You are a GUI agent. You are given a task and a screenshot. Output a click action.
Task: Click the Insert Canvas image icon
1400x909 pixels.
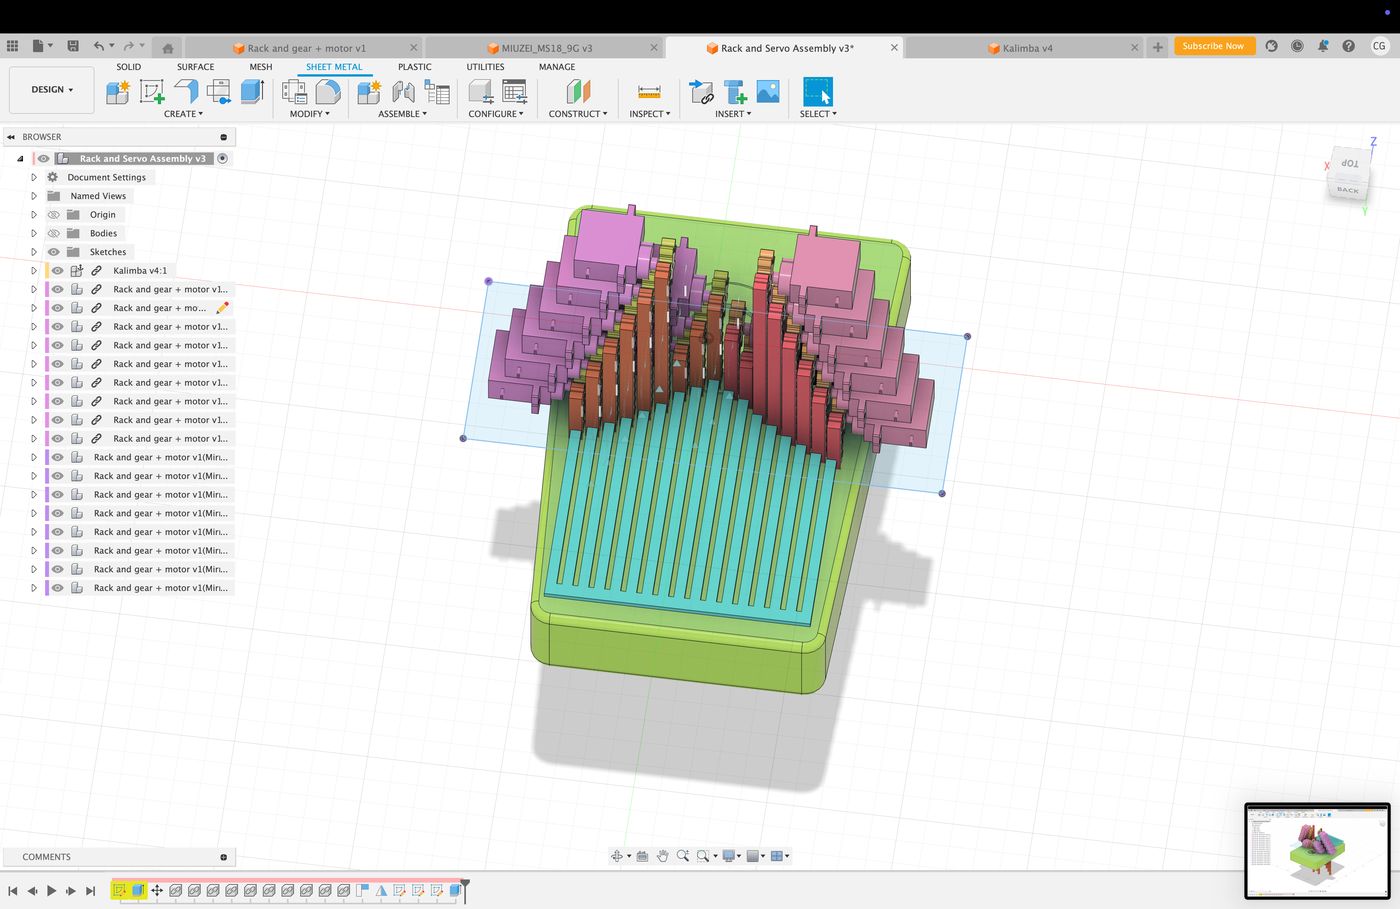(x=768, y=92)
